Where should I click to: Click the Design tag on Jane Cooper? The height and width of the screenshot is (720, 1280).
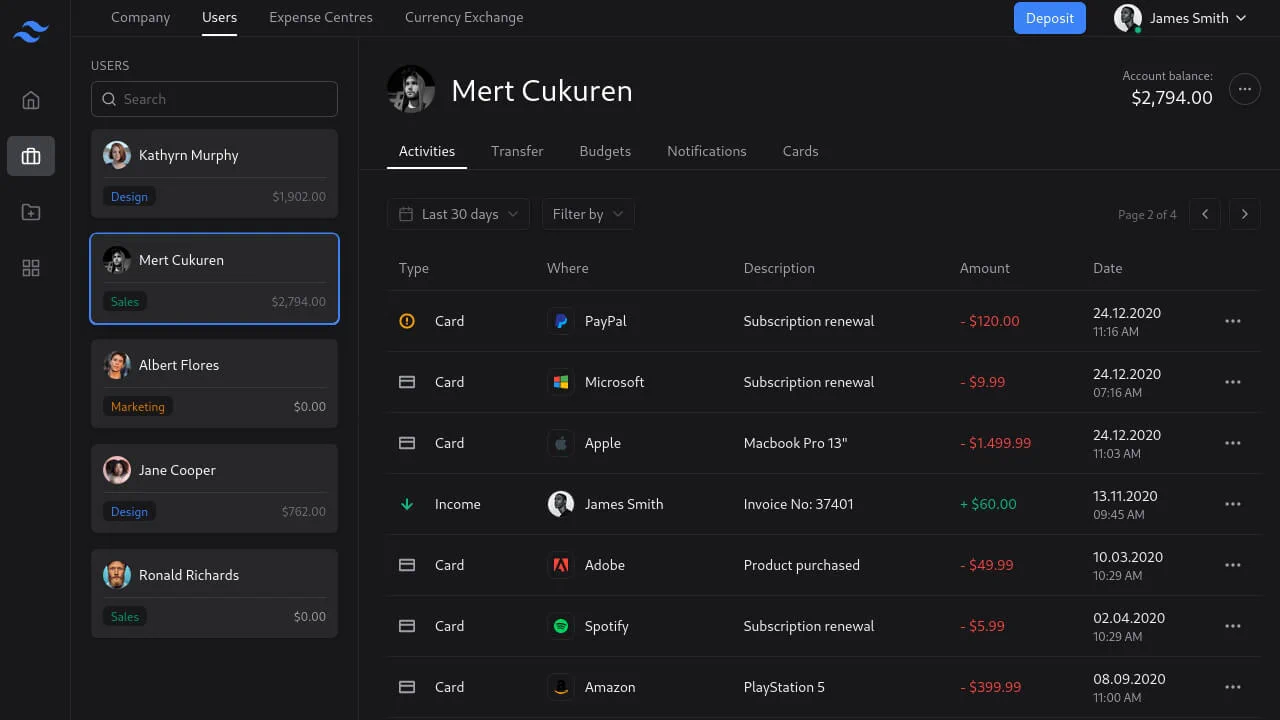[x=129, y=512]
